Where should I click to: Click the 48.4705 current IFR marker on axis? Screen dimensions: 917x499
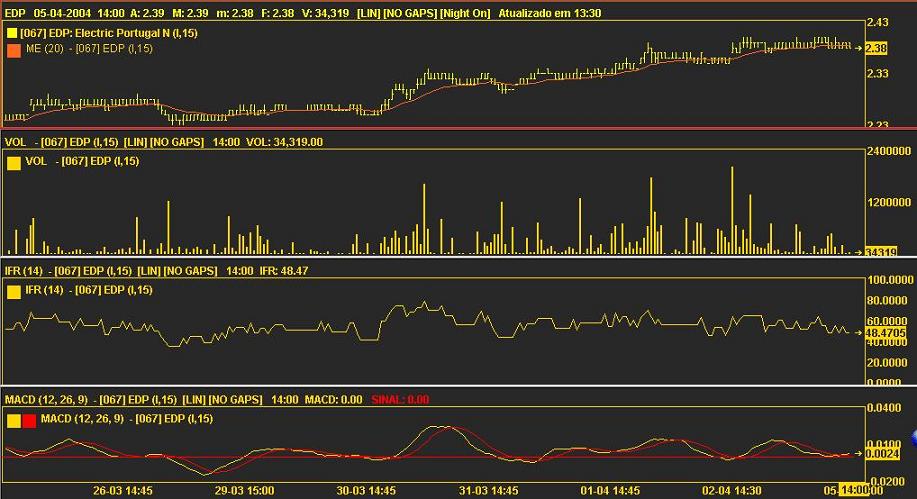click(885, 332)
